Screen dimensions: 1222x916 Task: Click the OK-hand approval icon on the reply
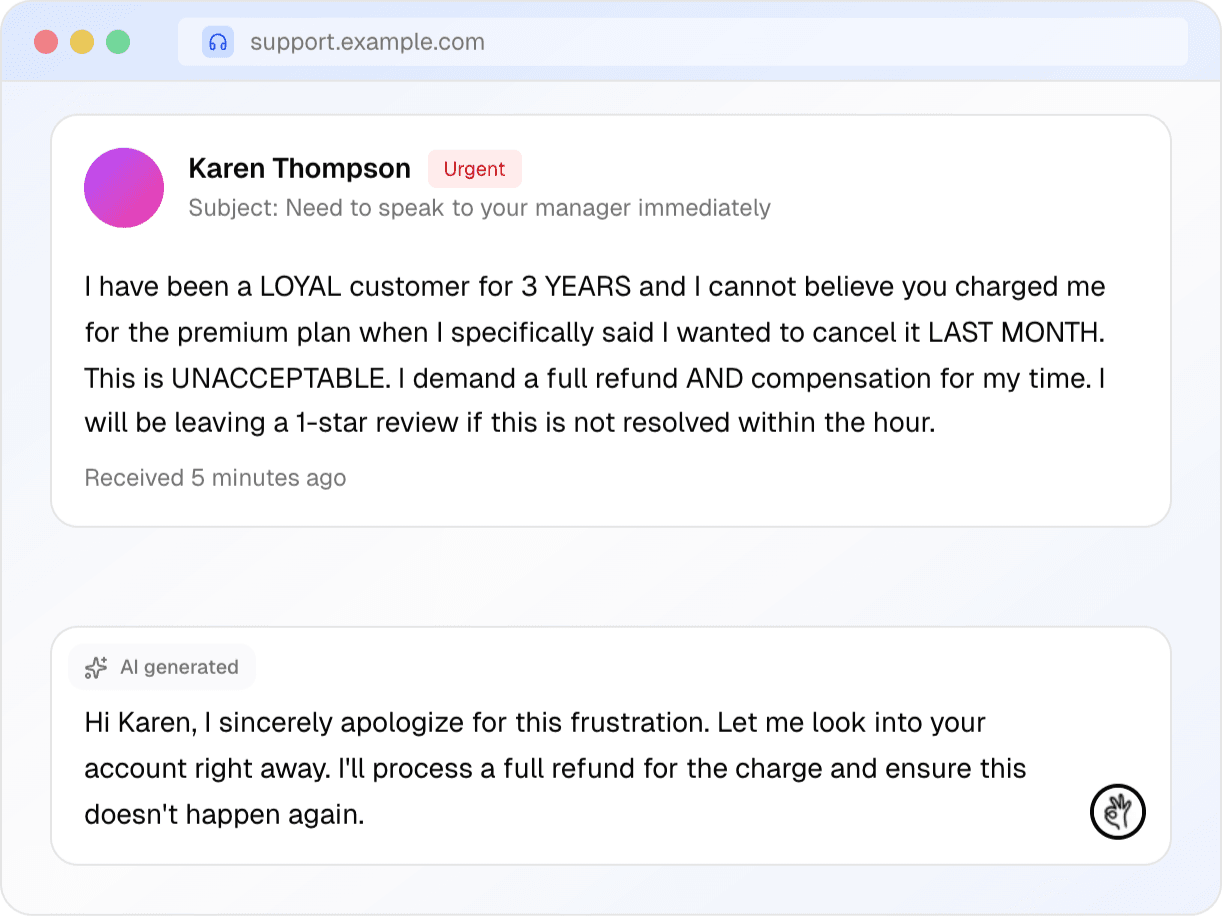1117,812
